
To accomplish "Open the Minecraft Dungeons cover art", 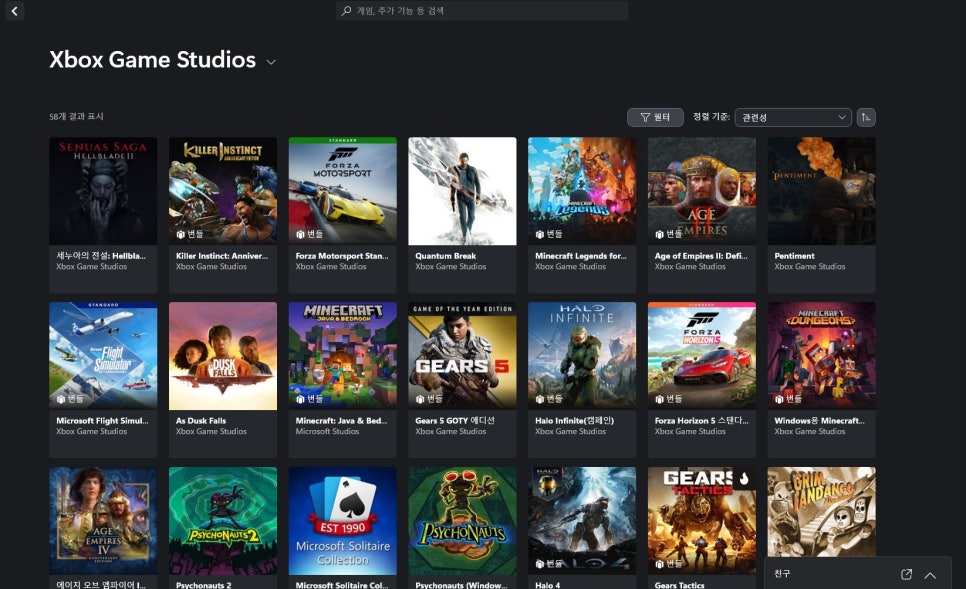I will 821,355.
